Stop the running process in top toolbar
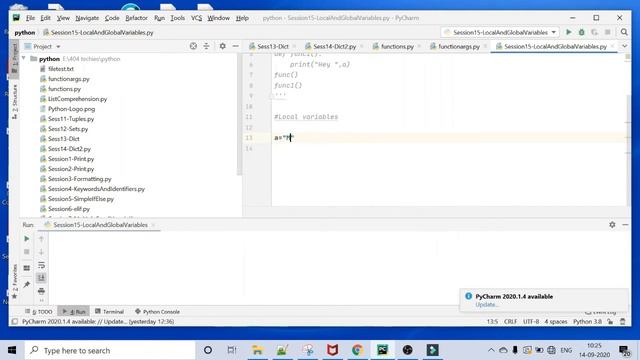Viewport: 640px width, 360px height. [607, 32]
